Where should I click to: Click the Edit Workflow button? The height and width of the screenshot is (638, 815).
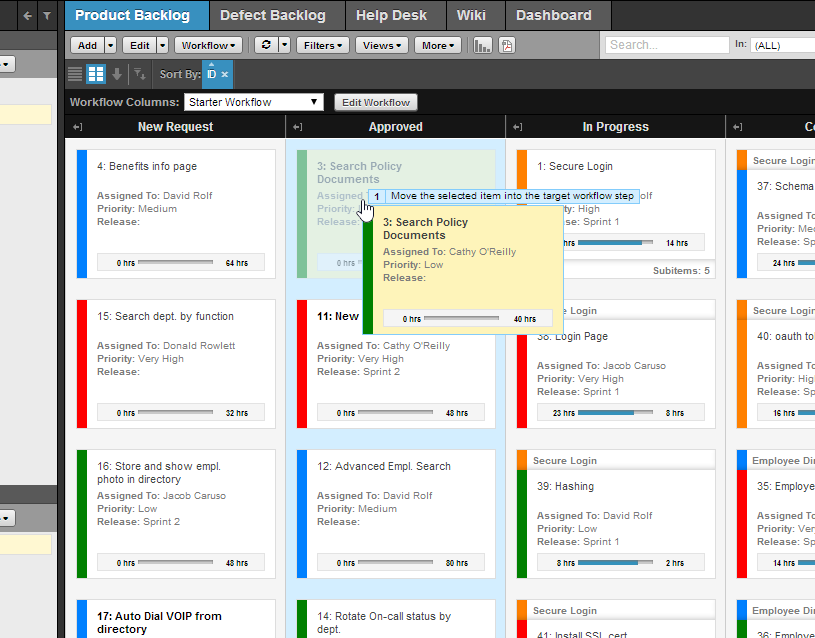click(x=376, y=102)
